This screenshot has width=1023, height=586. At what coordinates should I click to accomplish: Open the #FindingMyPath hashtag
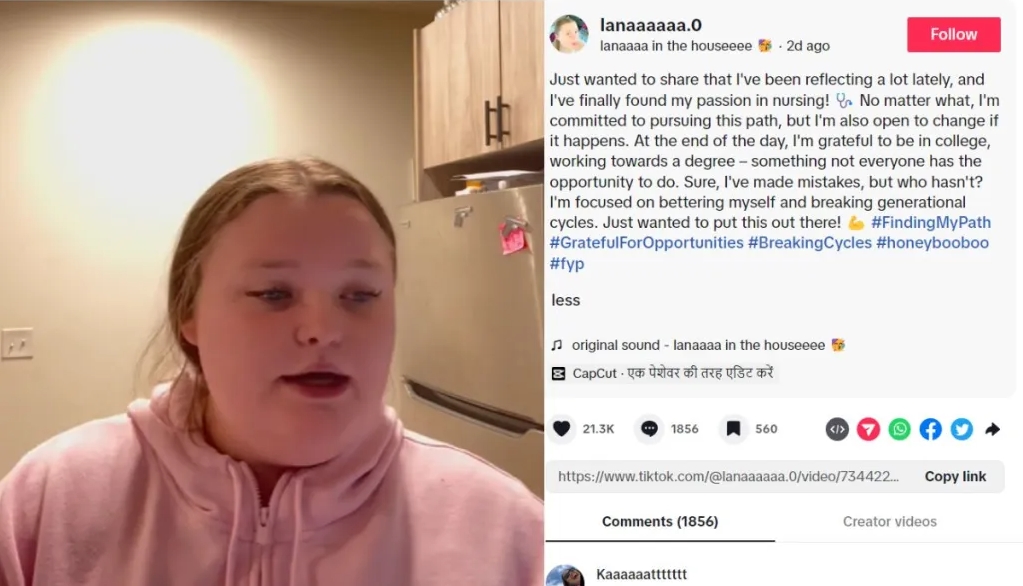[931, 223]
